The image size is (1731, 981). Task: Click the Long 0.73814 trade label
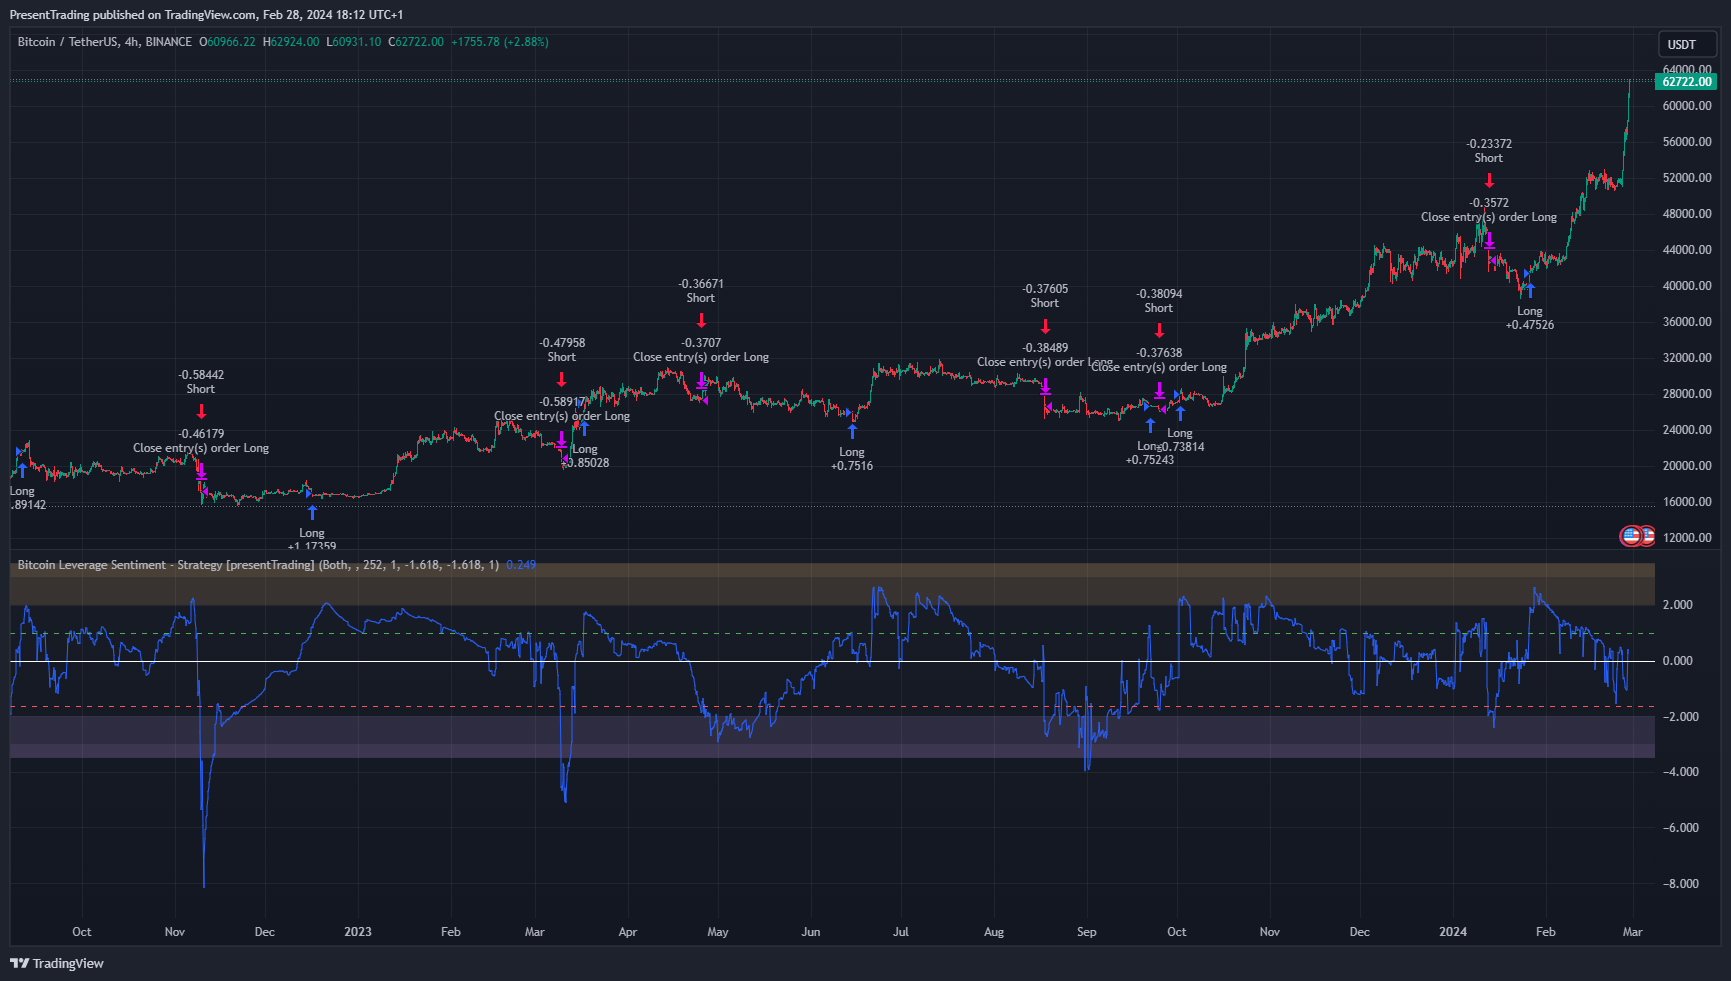tap(1180, 440)
